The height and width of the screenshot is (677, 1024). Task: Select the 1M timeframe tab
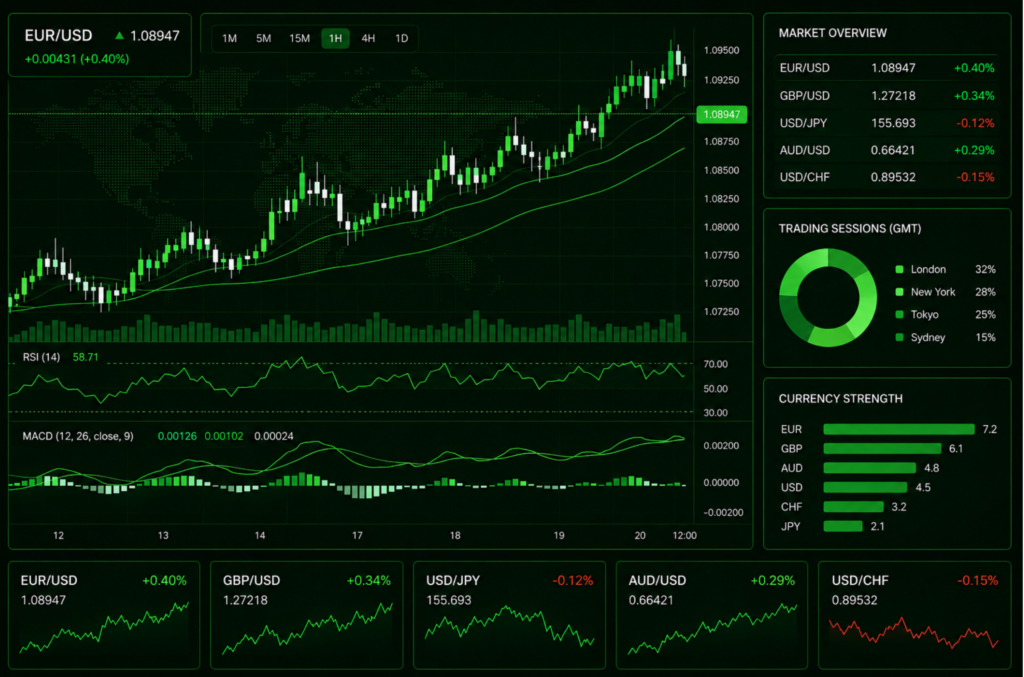[x=229, y=39]
